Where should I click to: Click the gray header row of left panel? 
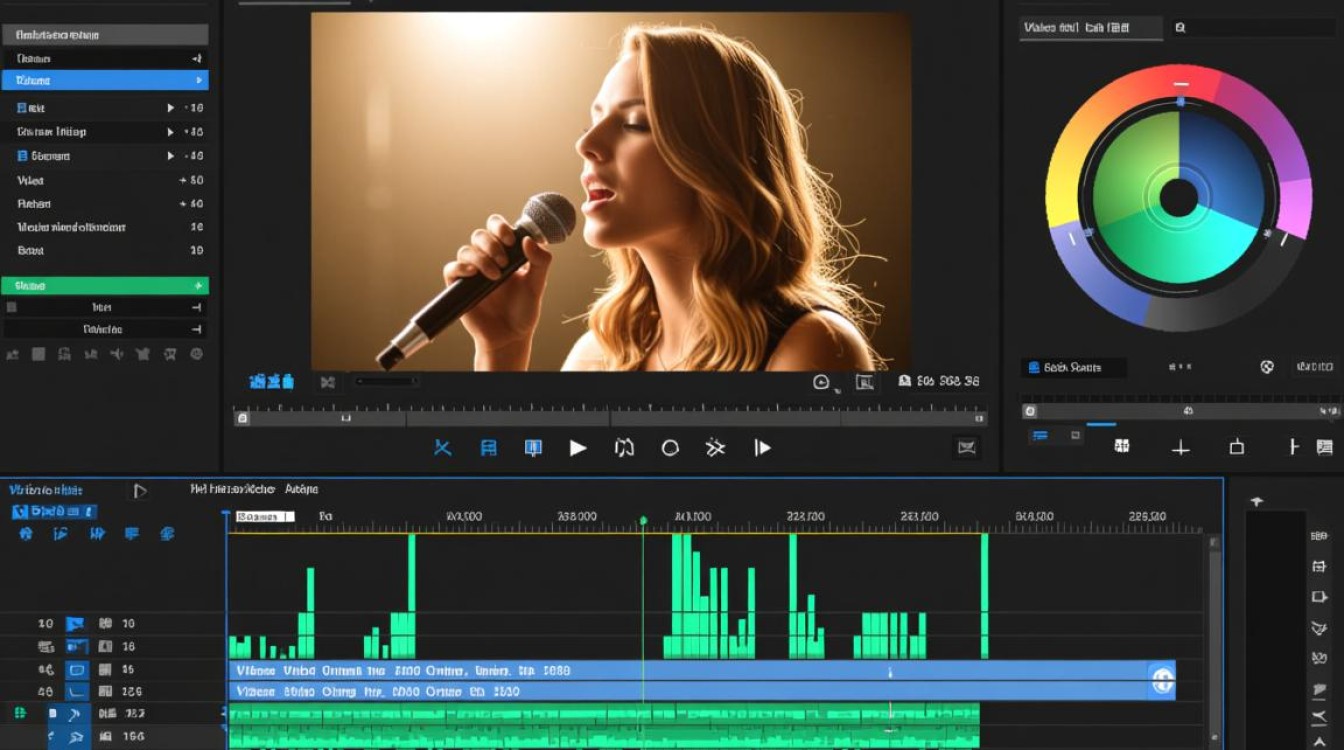coord(104,35)
